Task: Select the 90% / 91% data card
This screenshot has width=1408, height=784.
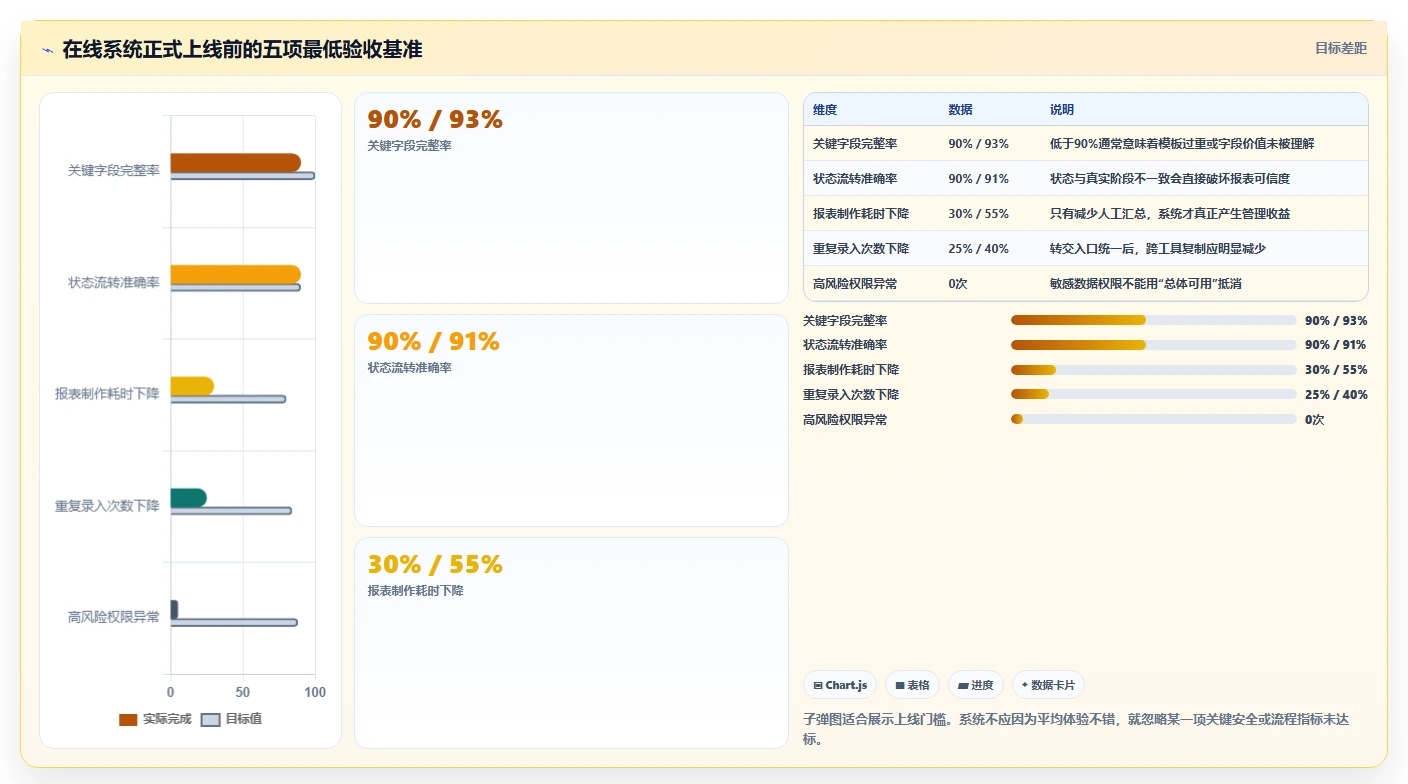Action: (x=571, y=420)
